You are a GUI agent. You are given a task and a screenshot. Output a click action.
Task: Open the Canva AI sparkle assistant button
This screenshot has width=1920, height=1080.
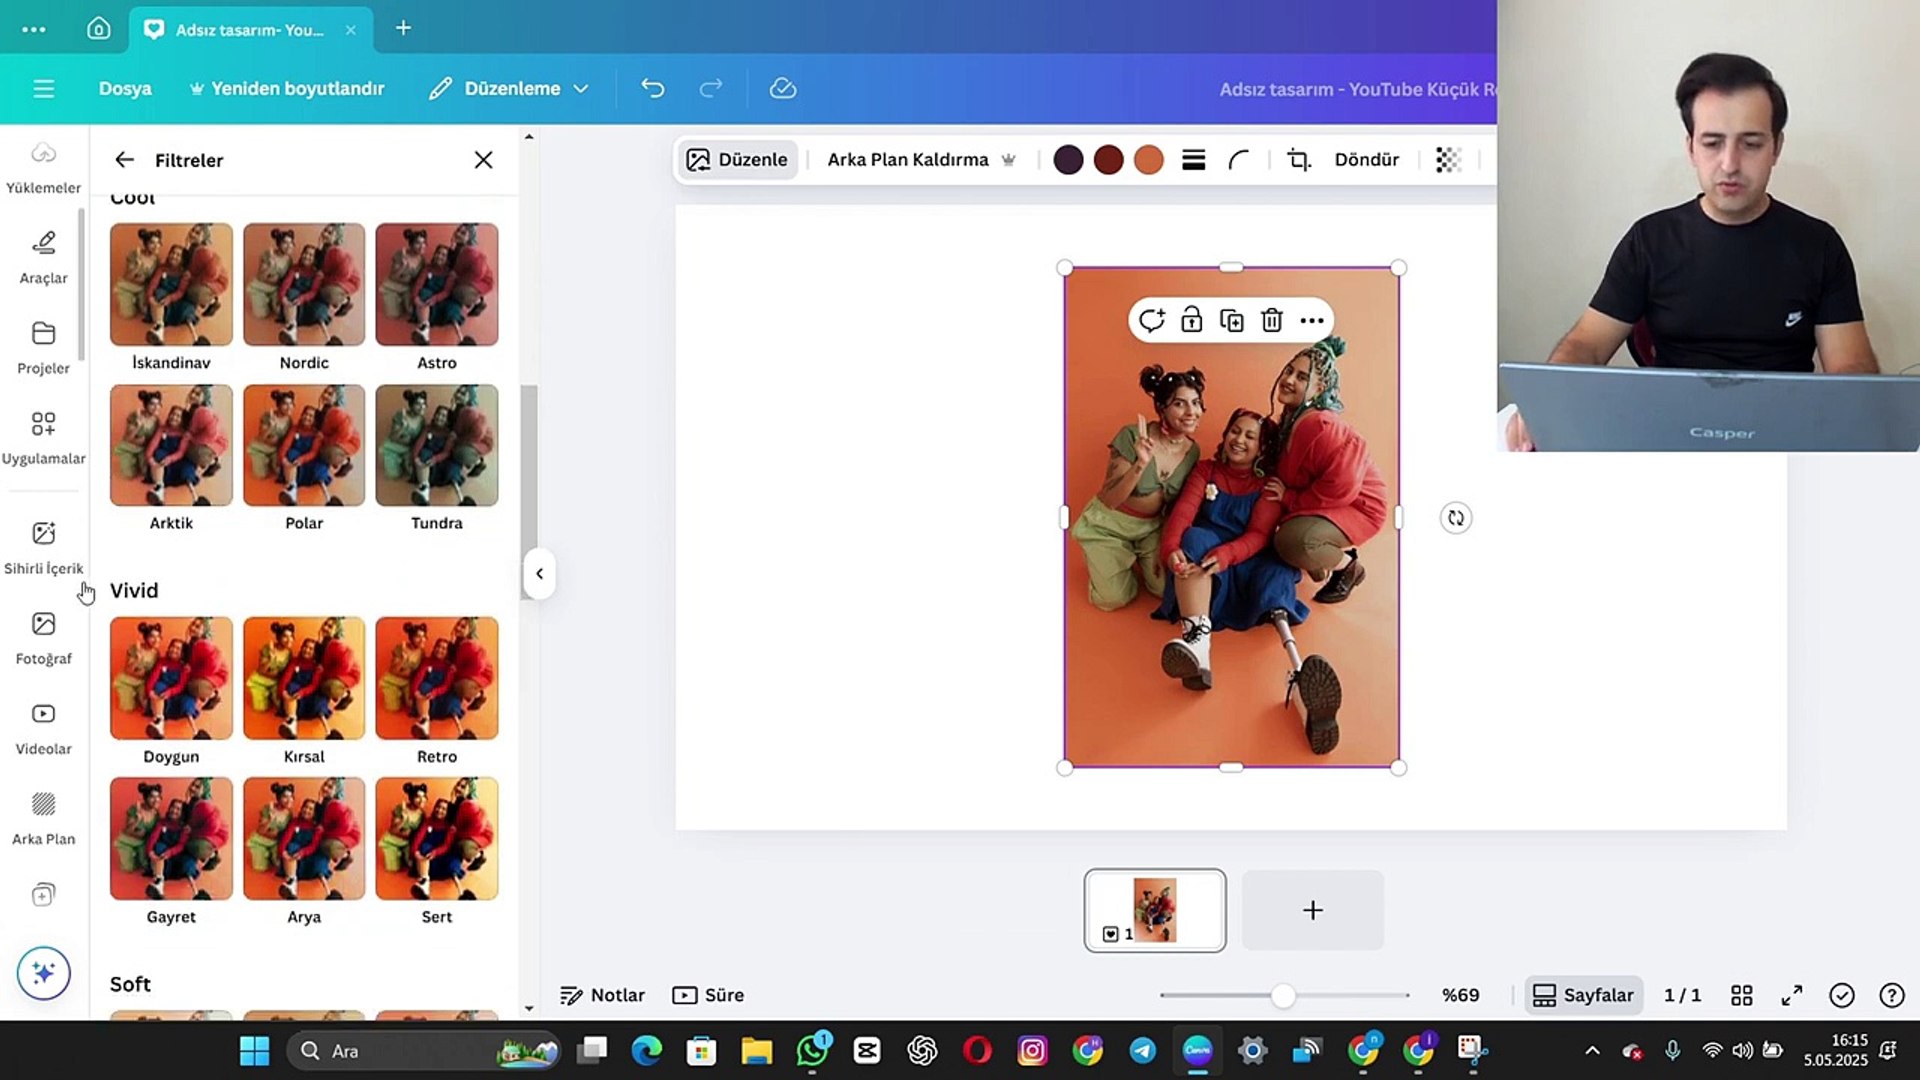click(43, 973)
